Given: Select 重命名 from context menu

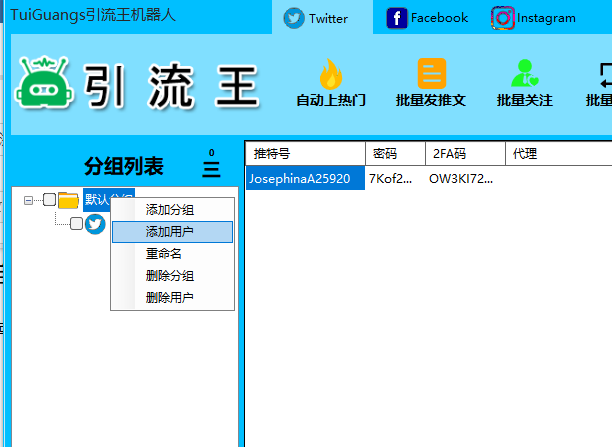Looking at the screenshot, I should click(x=164, y=254).
